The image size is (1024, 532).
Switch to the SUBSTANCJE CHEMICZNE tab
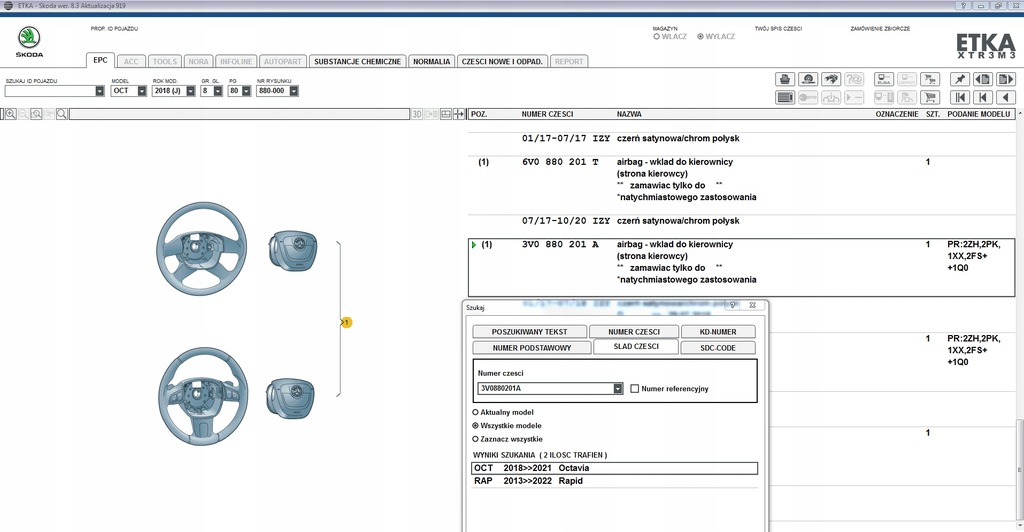[357, 61]
